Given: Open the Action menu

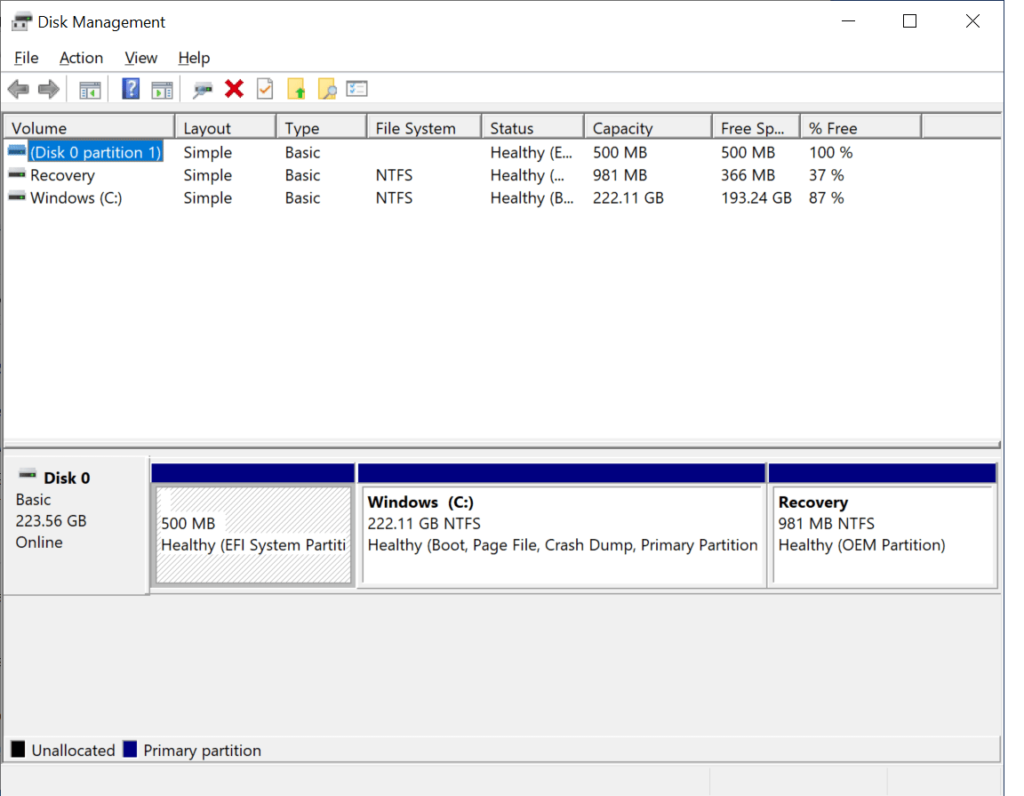Looking at the screenshot, I should (81, 58).
